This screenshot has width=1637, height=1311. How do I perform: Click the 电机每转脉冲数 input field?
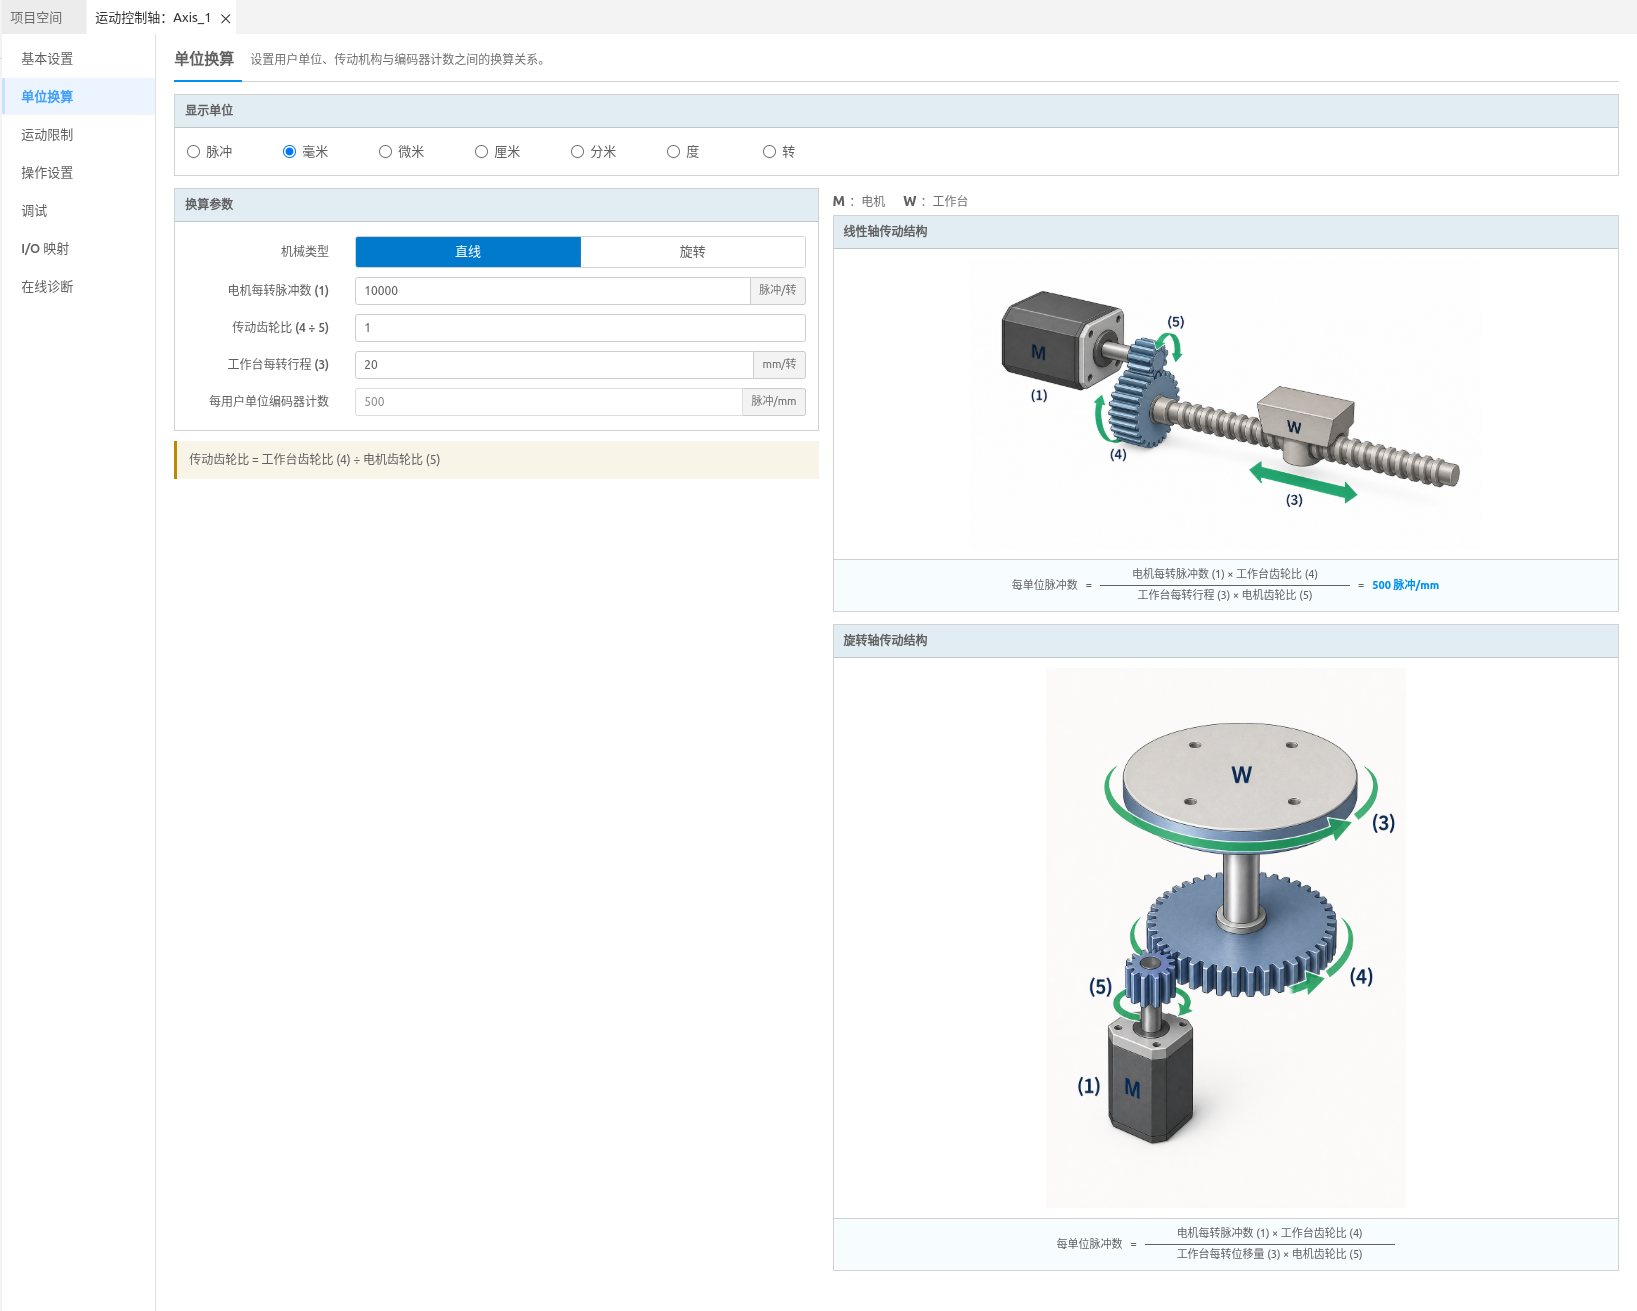553,291
